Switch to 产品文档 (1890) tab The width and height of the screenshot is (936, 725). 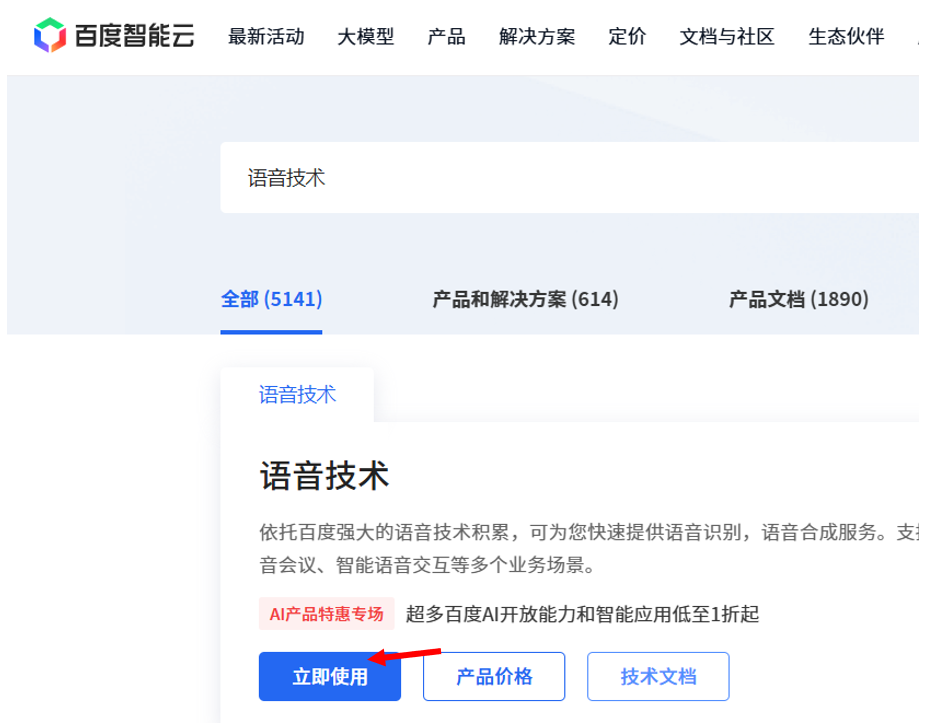pyautogui.click(x=799, y=299)
